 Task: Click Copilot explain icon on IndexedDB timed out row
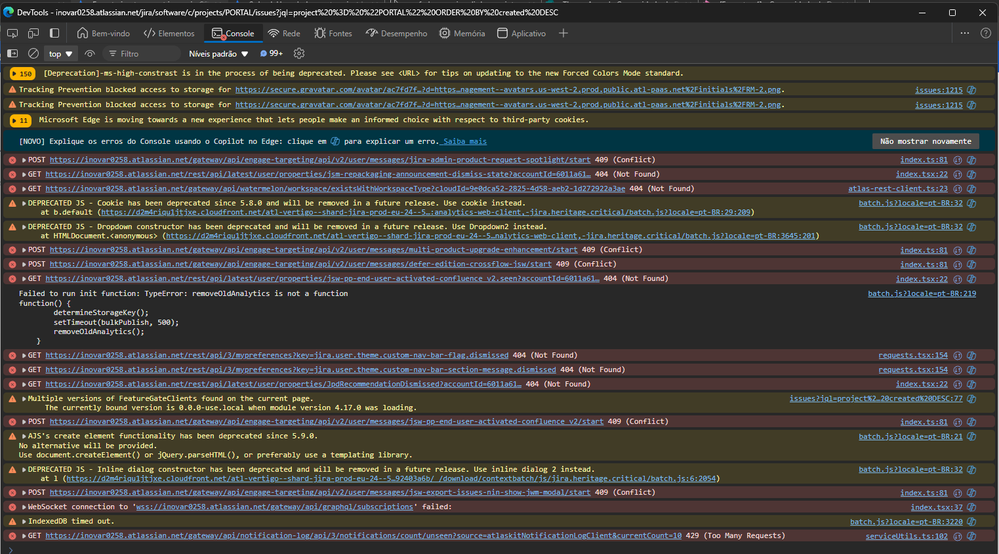point(972,522)
